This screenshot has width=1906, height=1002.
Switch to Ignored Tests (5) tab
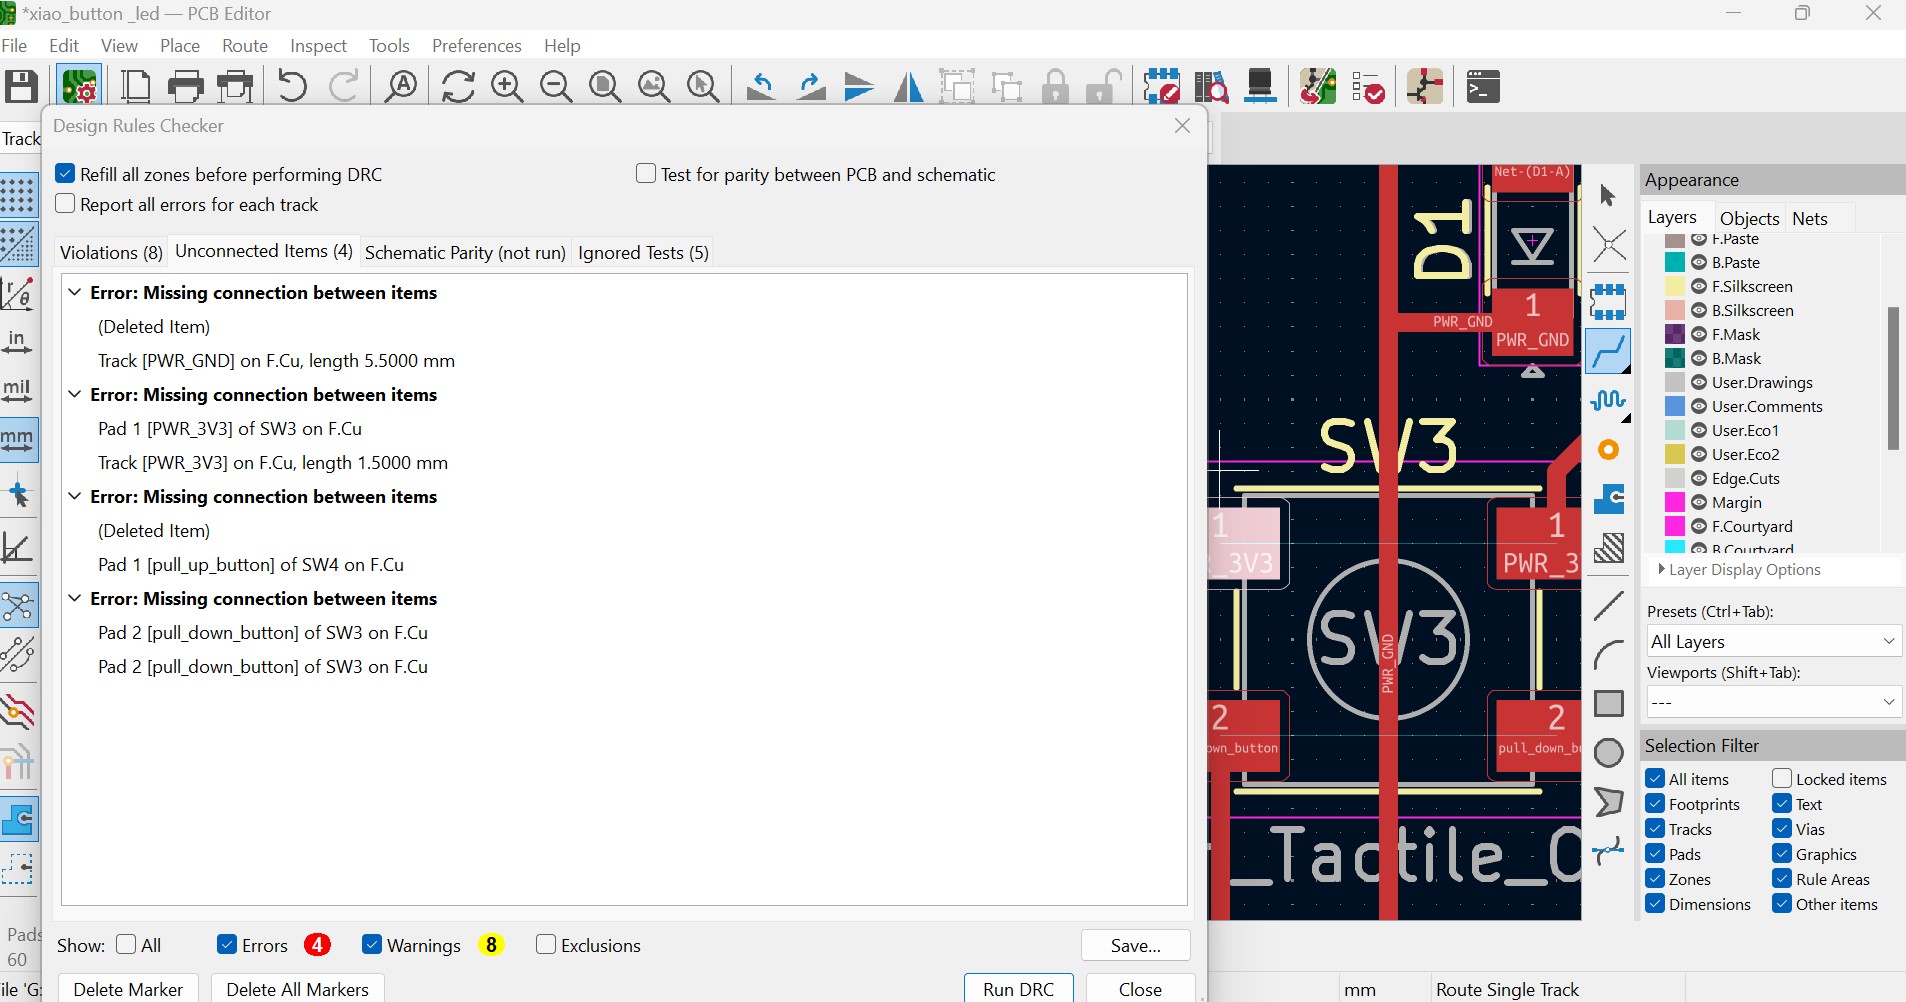(x=643, y=253)
